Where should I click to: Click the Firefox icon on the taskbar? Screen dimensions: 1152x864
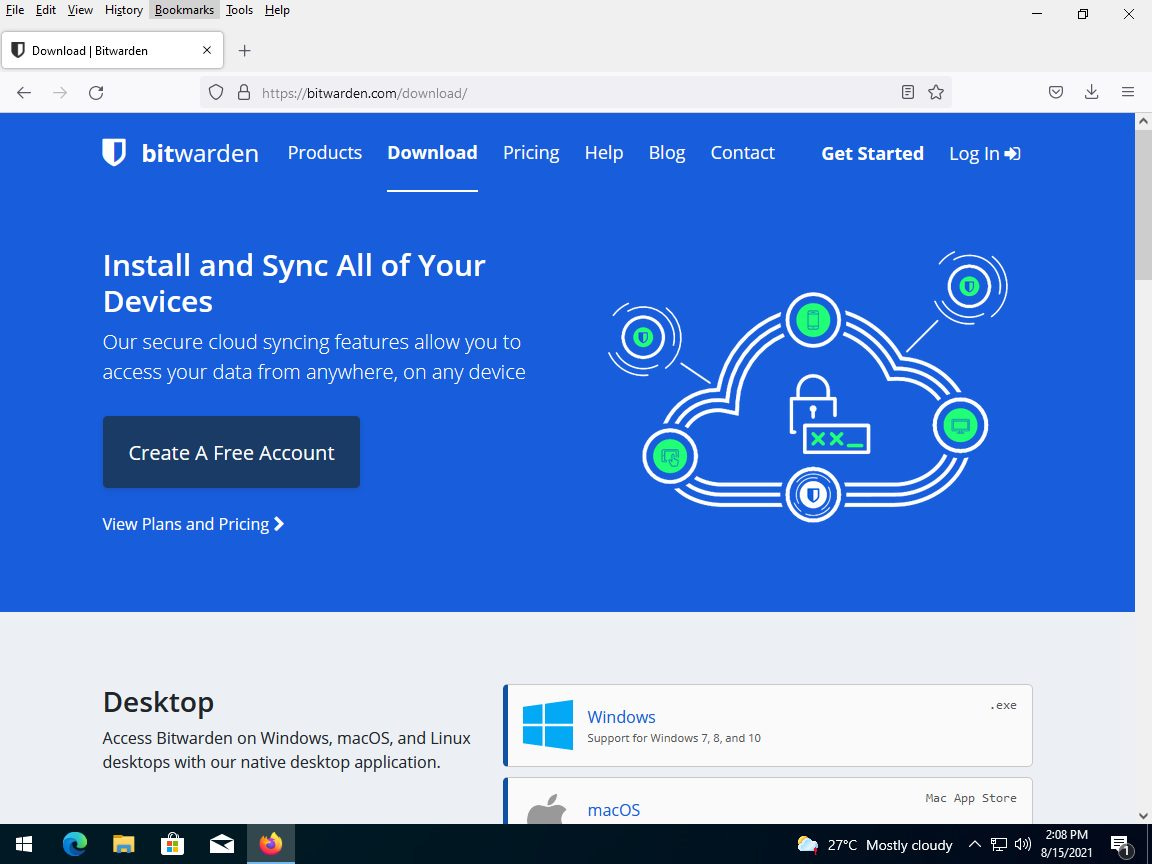point(271,844)
